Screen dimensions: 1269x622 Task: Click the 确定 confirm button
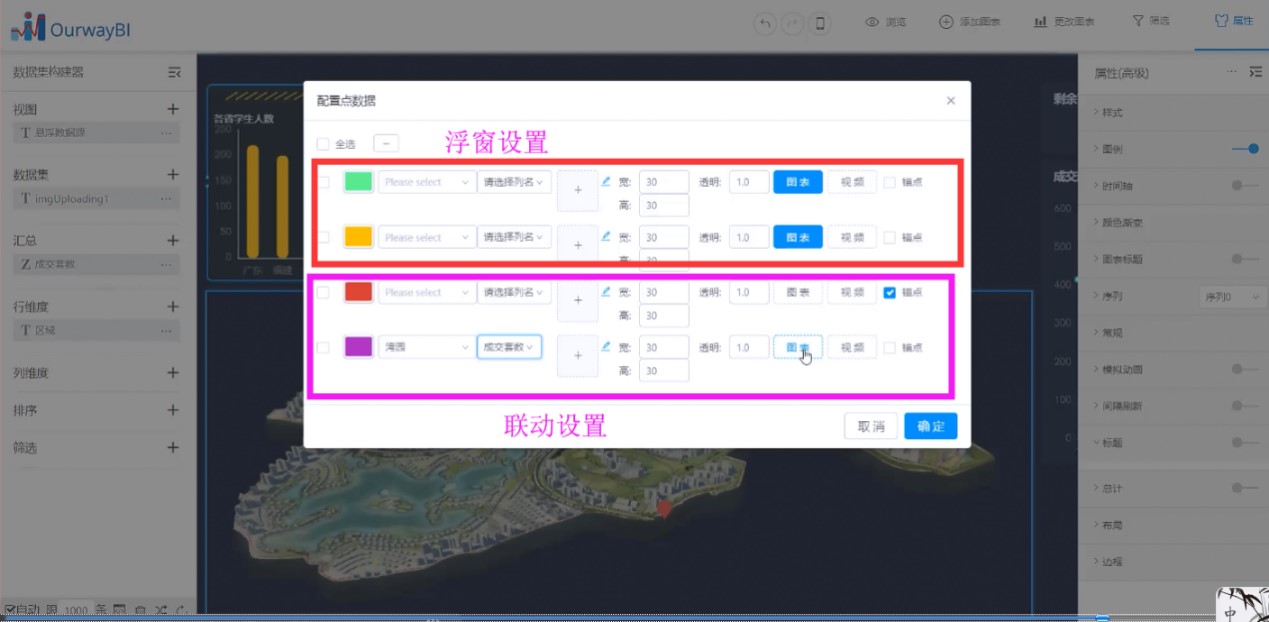930,426
